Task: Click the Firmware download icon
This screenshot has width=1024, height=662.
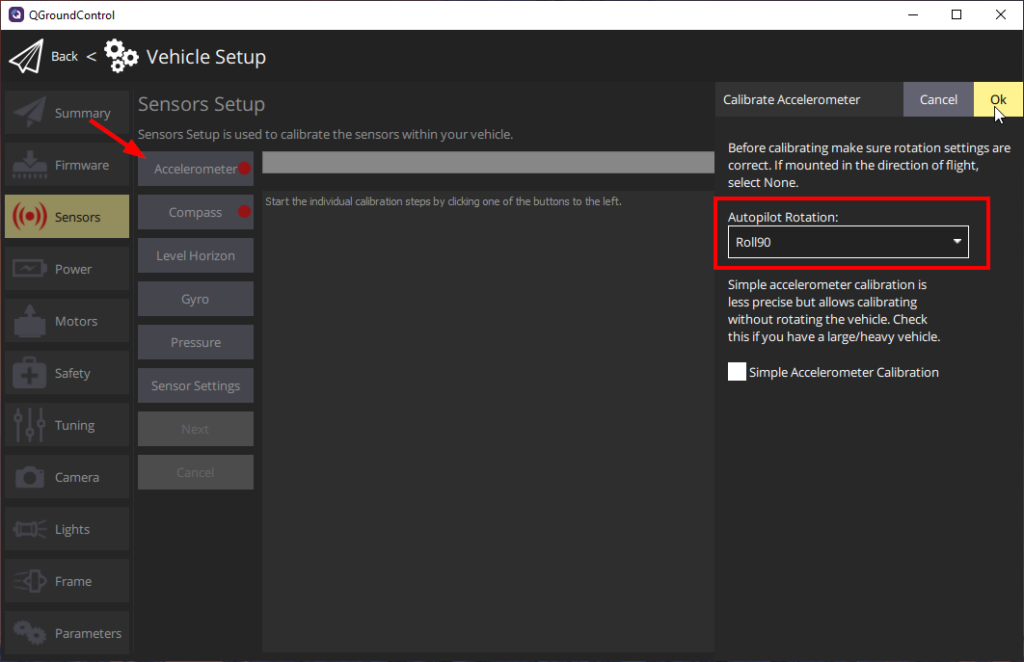Action: tap(29, 165)
